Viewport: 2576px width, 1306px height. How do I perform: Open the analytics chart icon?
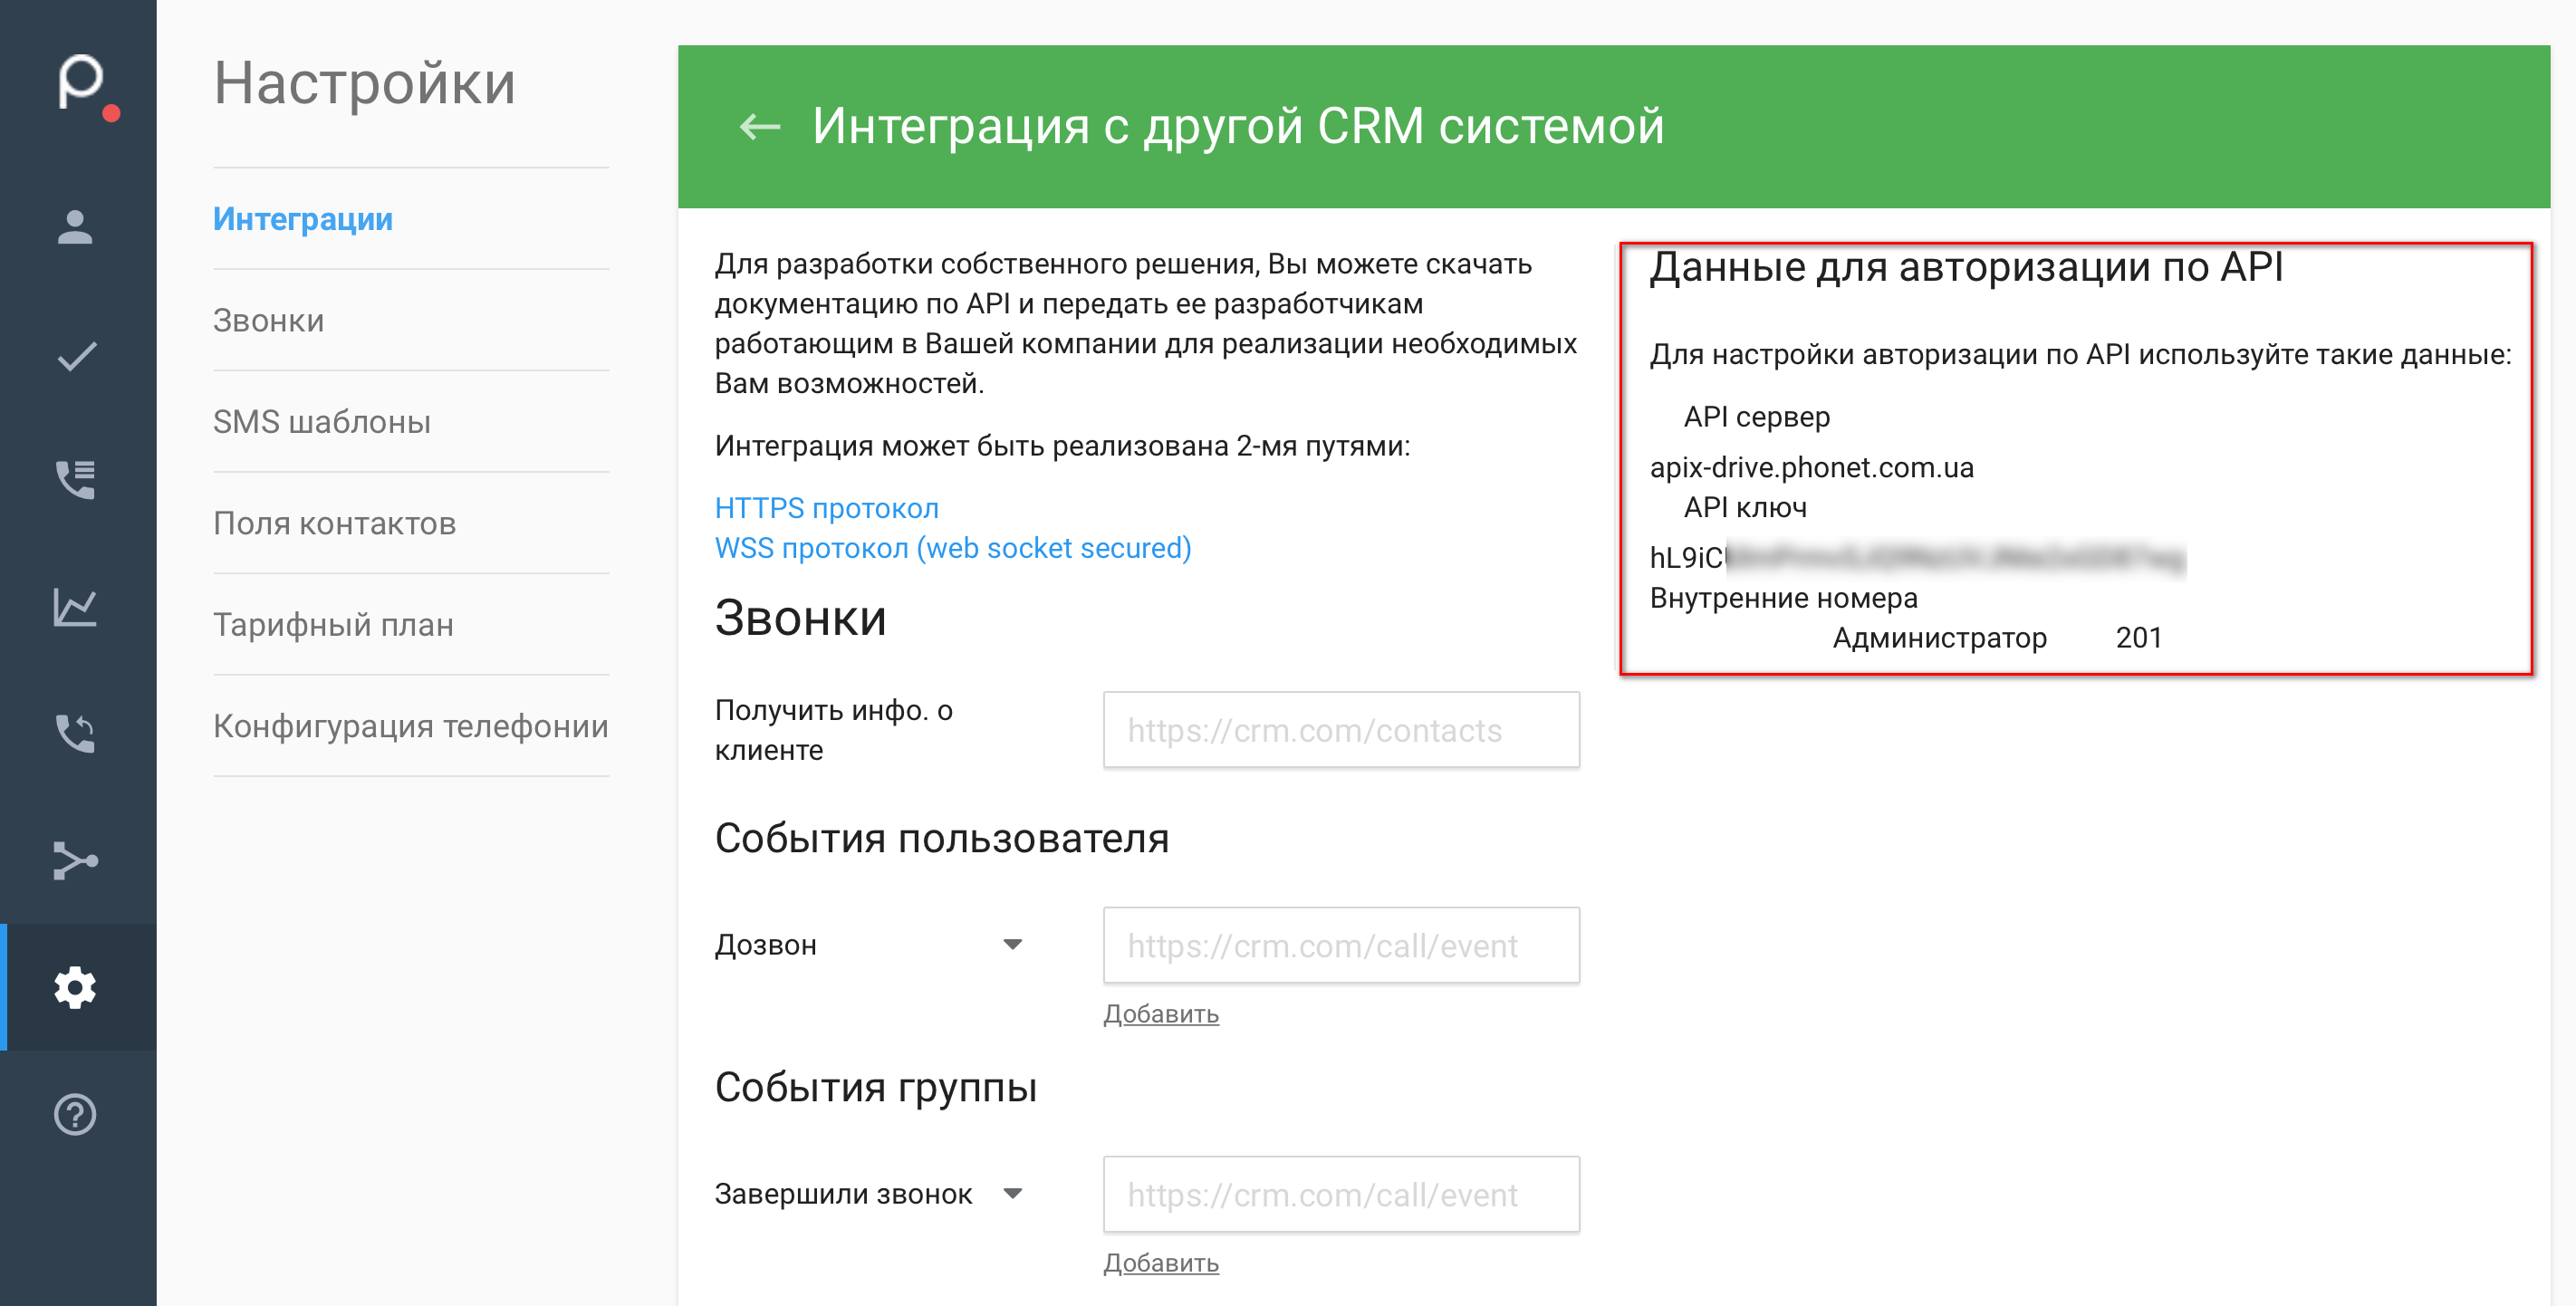75,607
